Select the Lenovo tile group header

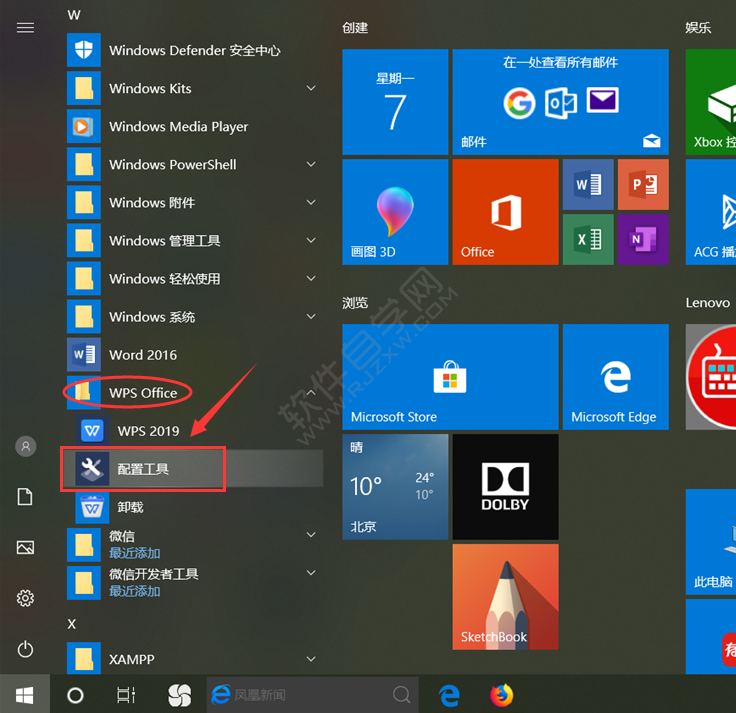(x=707, y=303)
